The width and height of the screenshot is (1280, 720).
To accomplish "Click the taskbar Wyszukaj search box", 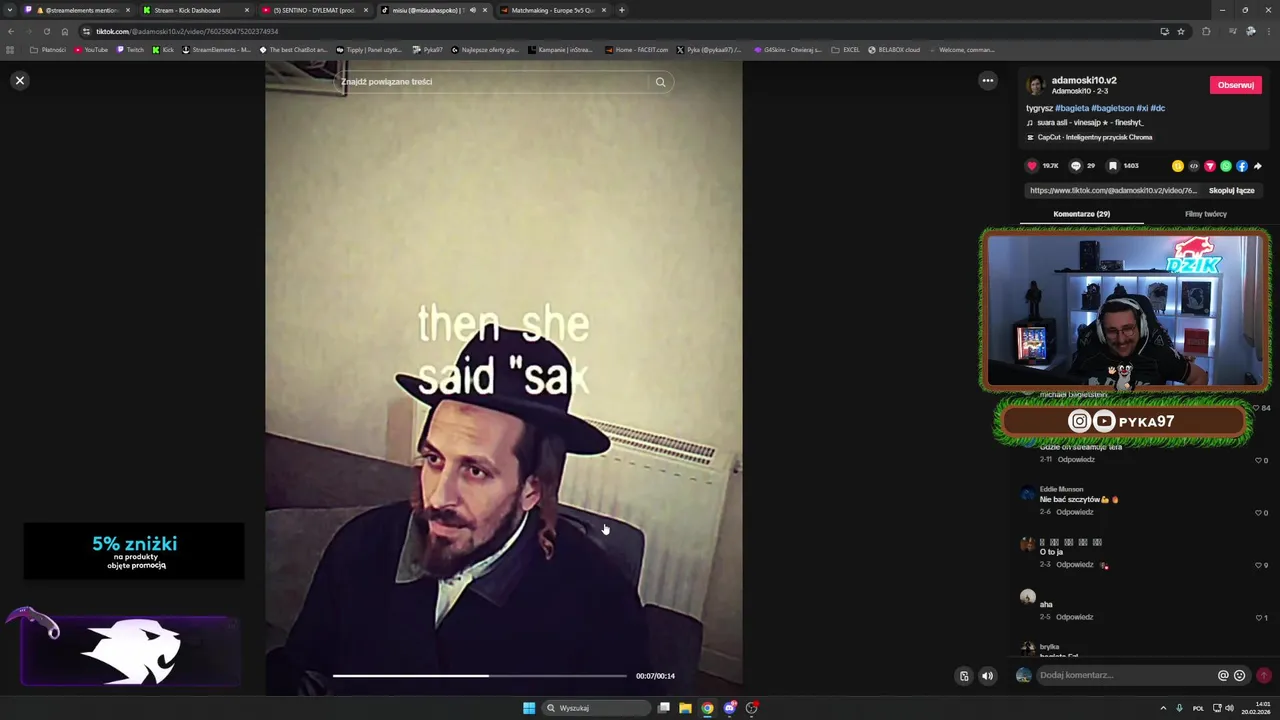I will 598,708.
